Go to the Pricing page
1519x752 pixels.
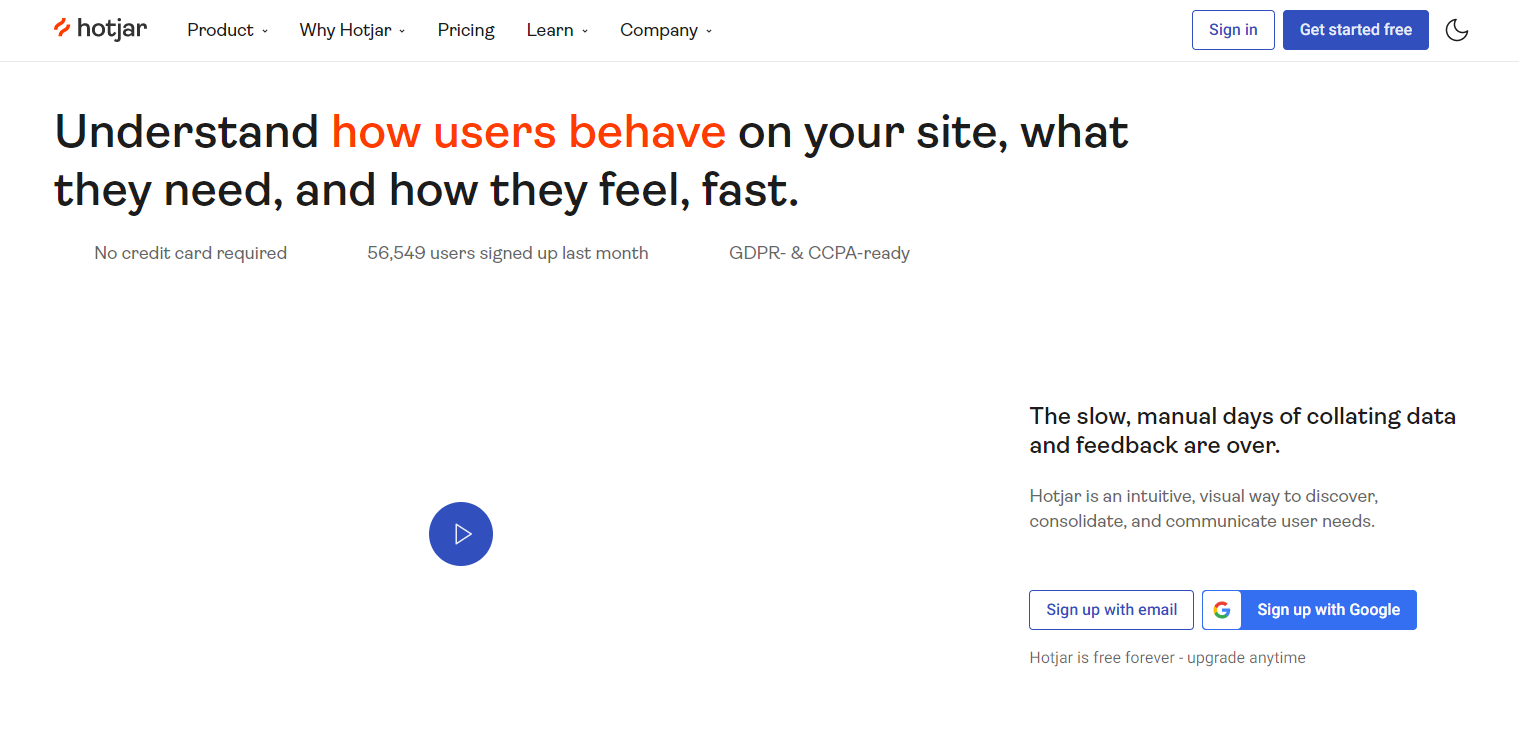click(x=466, y=30)
